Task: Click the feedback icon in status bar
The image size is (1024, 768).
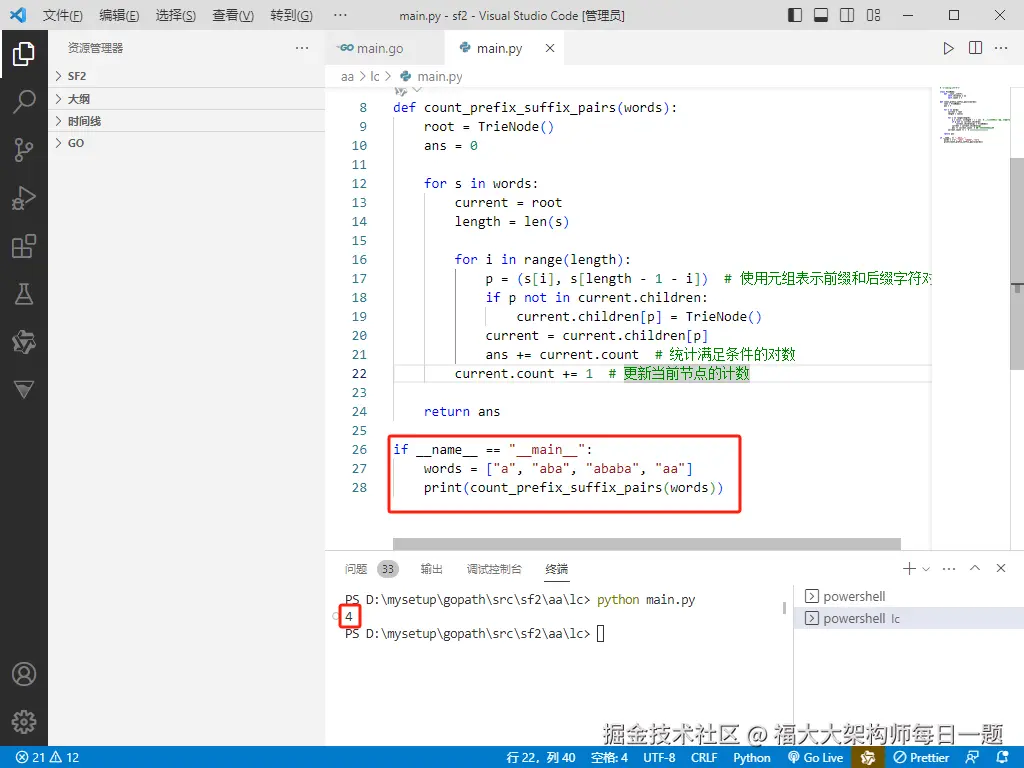Action: point(972,758)
